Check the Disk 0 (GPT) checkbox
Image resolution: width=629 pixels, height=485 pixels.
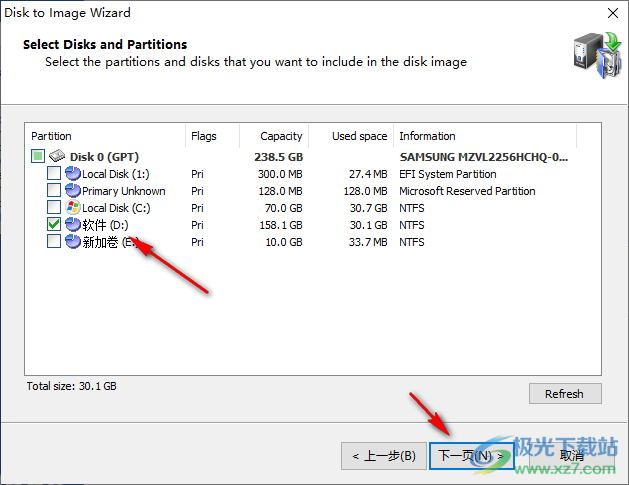(38, 156)
